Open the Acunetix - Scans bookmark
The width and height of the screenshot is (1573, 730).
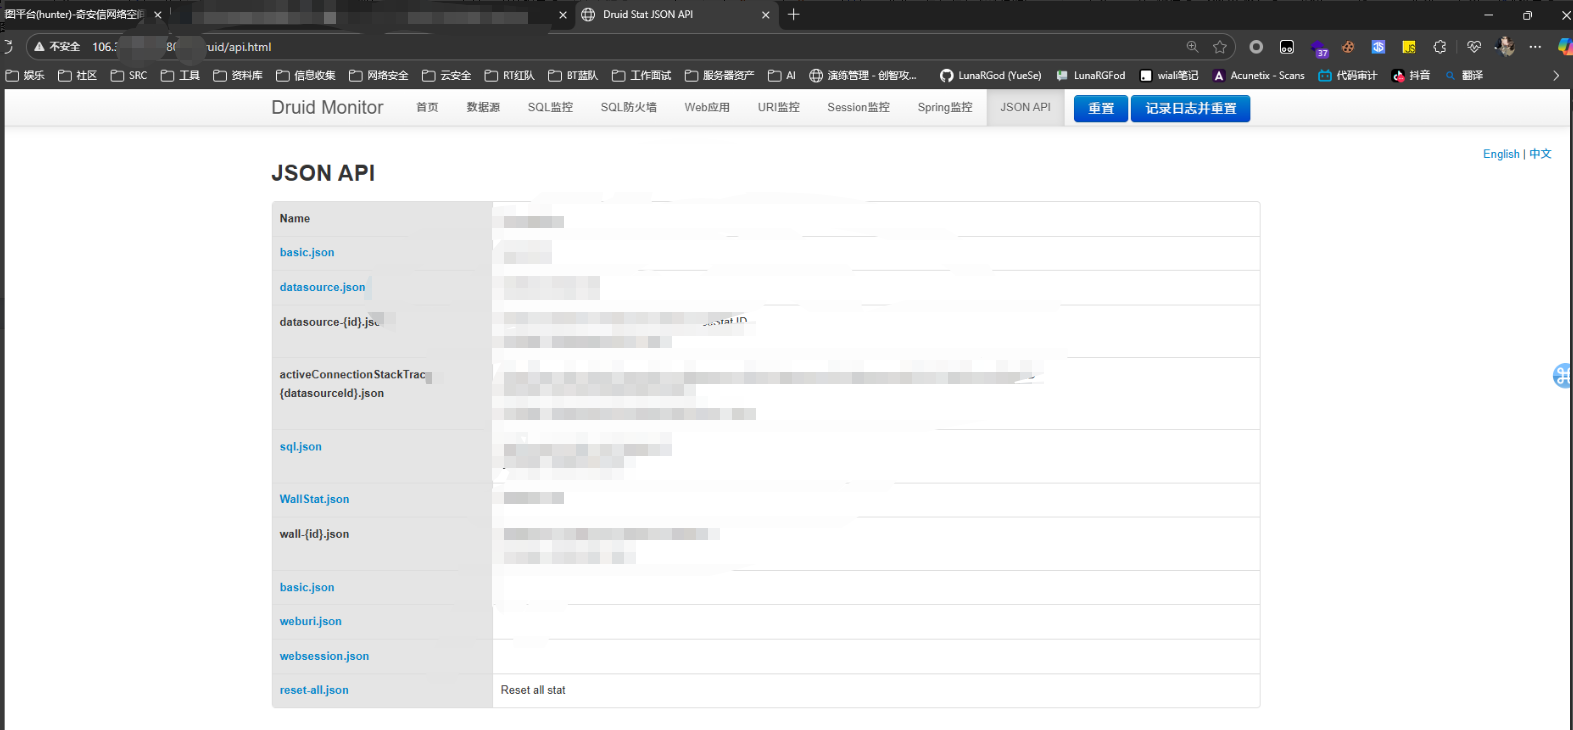coord(1259,76)
